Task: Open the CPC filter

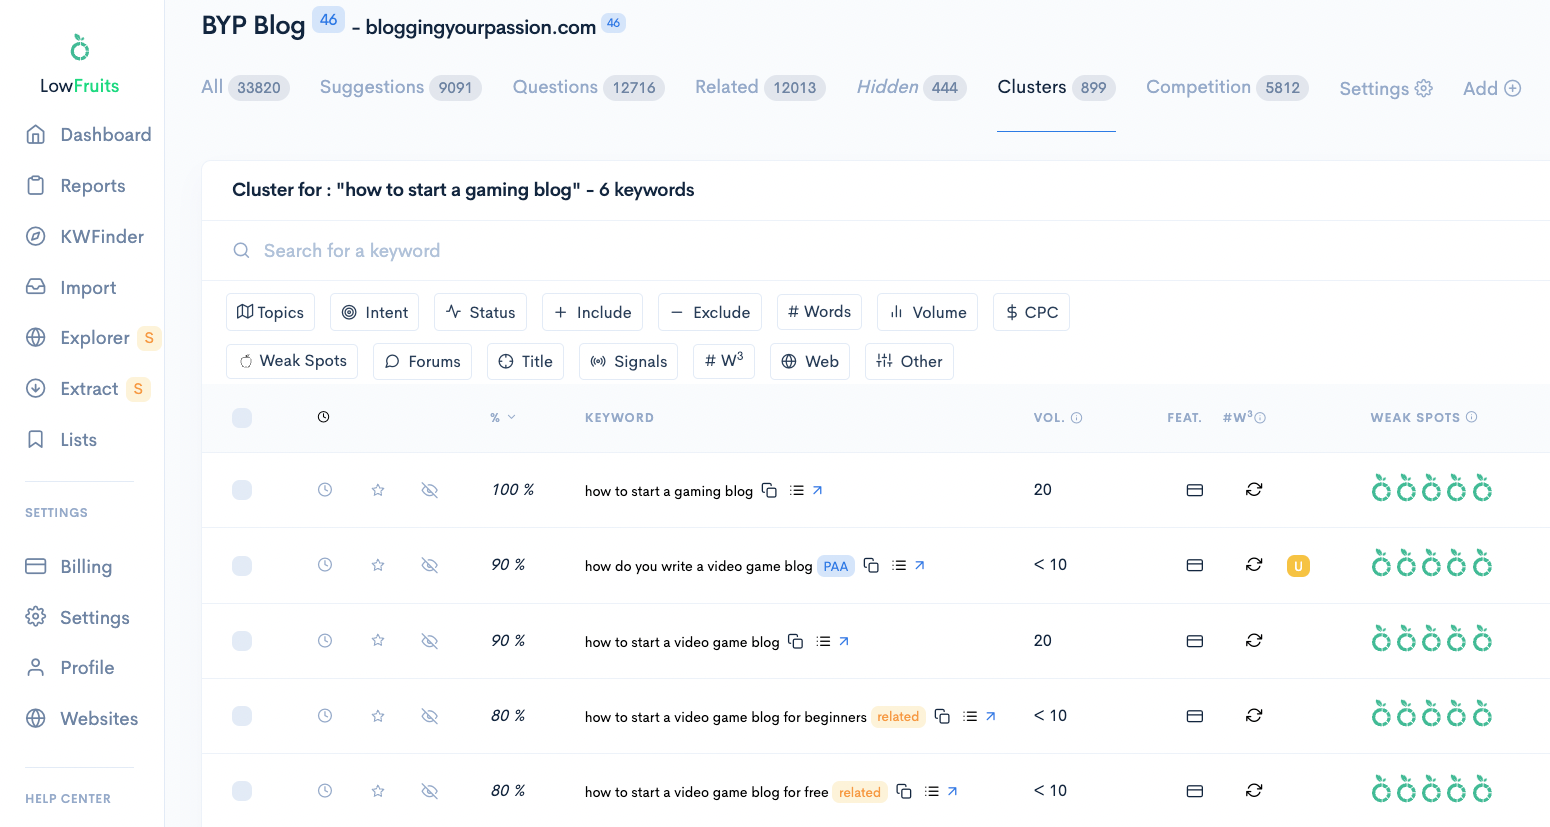Action: click(x=1031, y=312)
